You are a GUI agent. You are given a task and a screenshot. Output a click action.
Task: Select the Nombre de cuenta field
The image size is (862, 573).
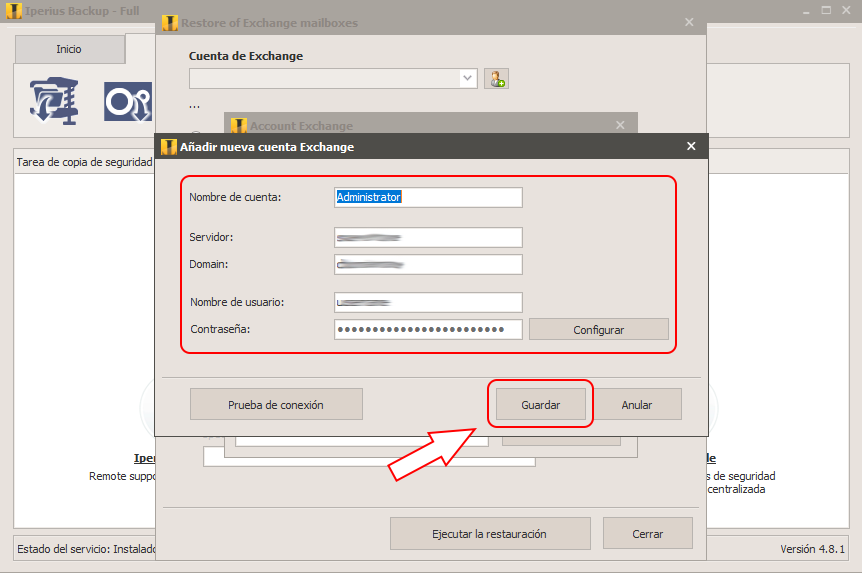point(428,197)
